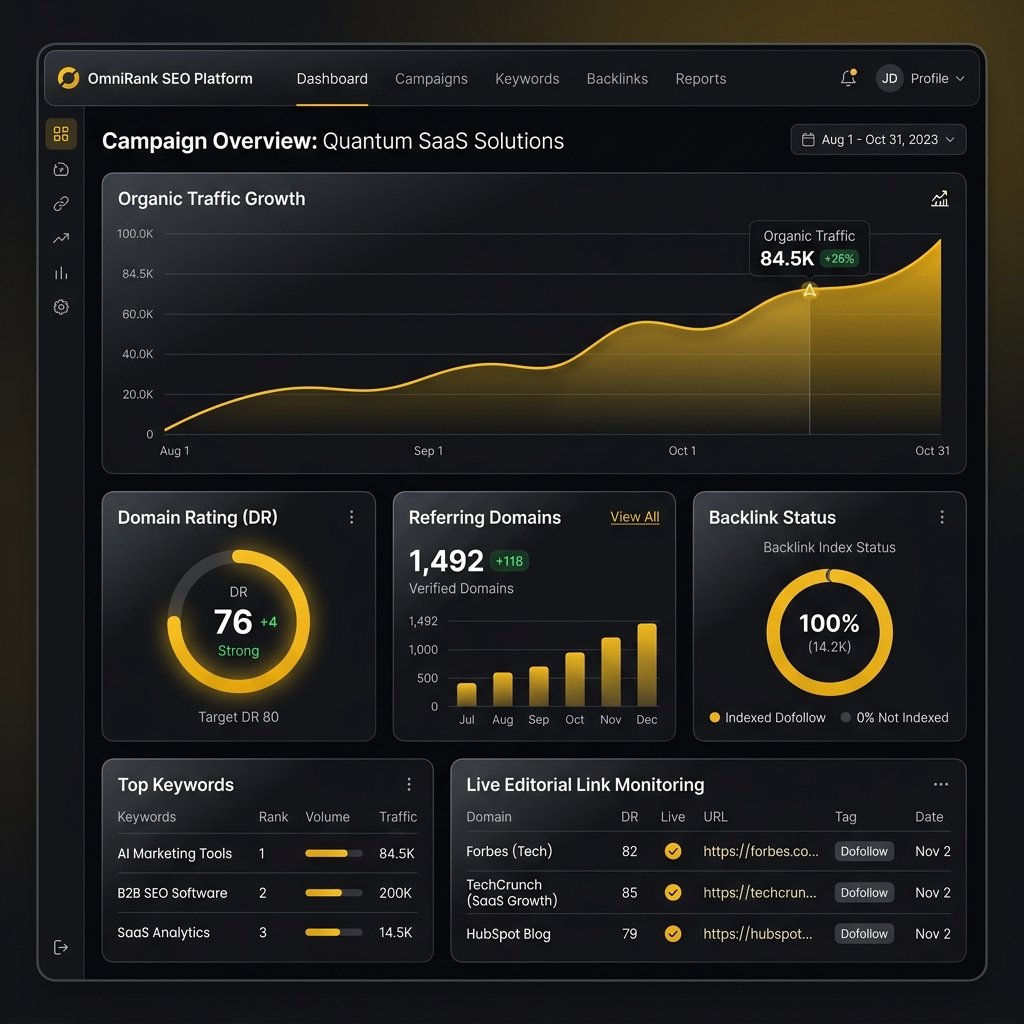Switch to the Keywords tab

tap(527, 79)
